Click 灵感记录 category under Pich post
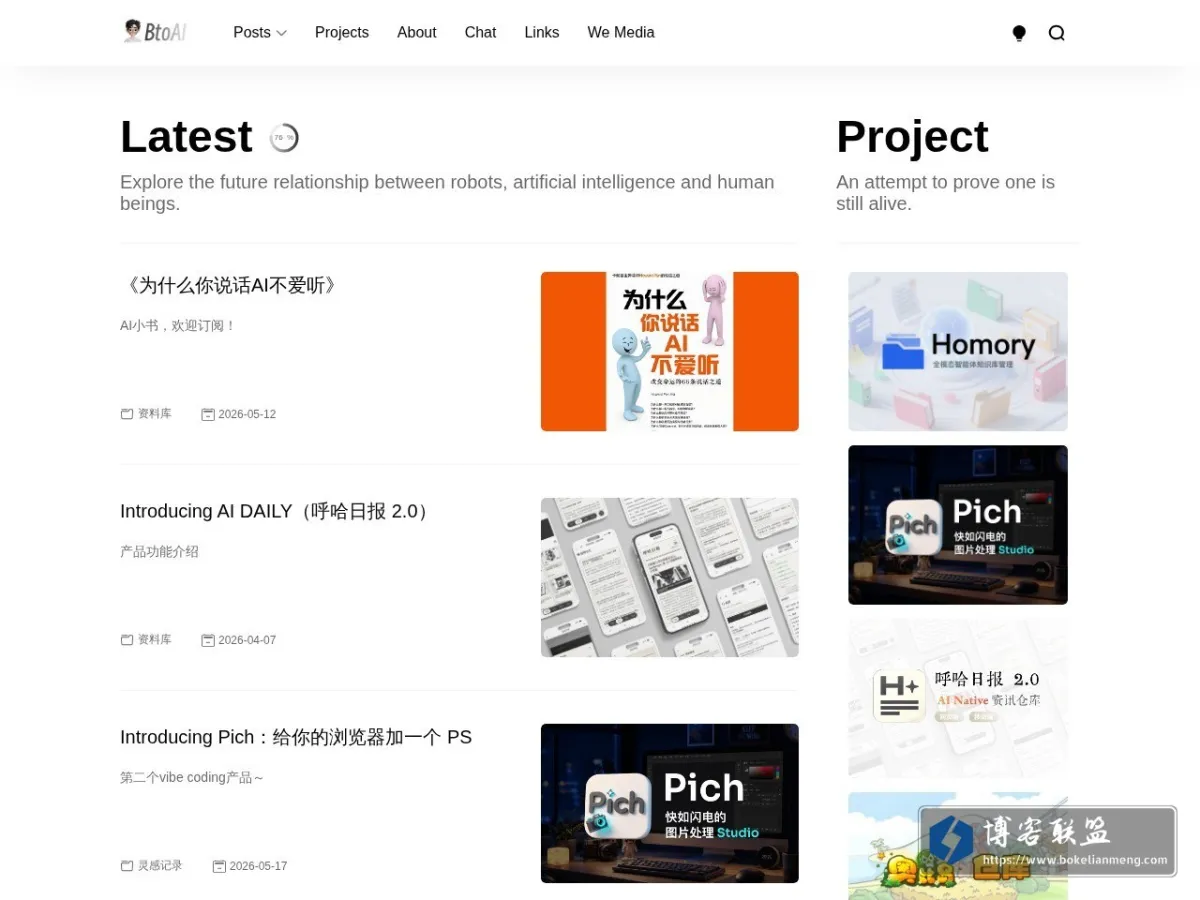 coord(160,866)
